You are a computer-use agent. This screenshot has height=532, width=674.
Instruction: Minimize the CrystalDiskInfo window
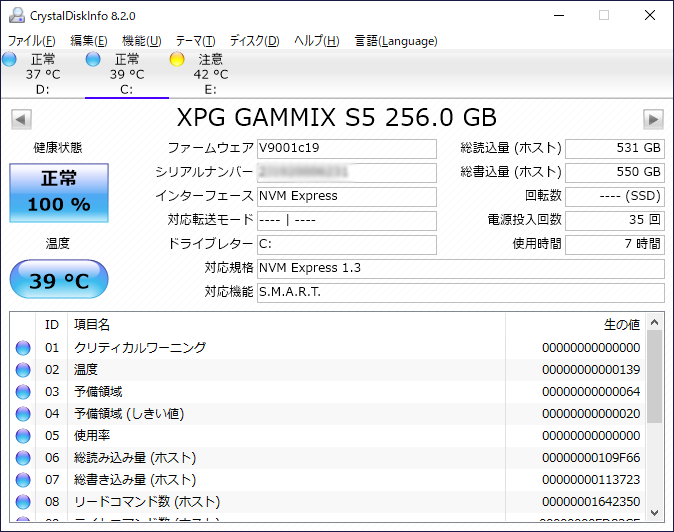click(559, 15)
